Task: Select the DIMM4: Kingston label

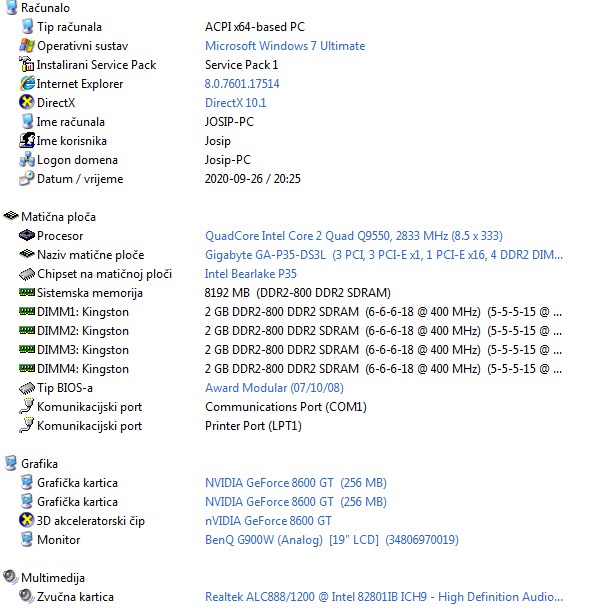Action: click(x=83, y=369)
